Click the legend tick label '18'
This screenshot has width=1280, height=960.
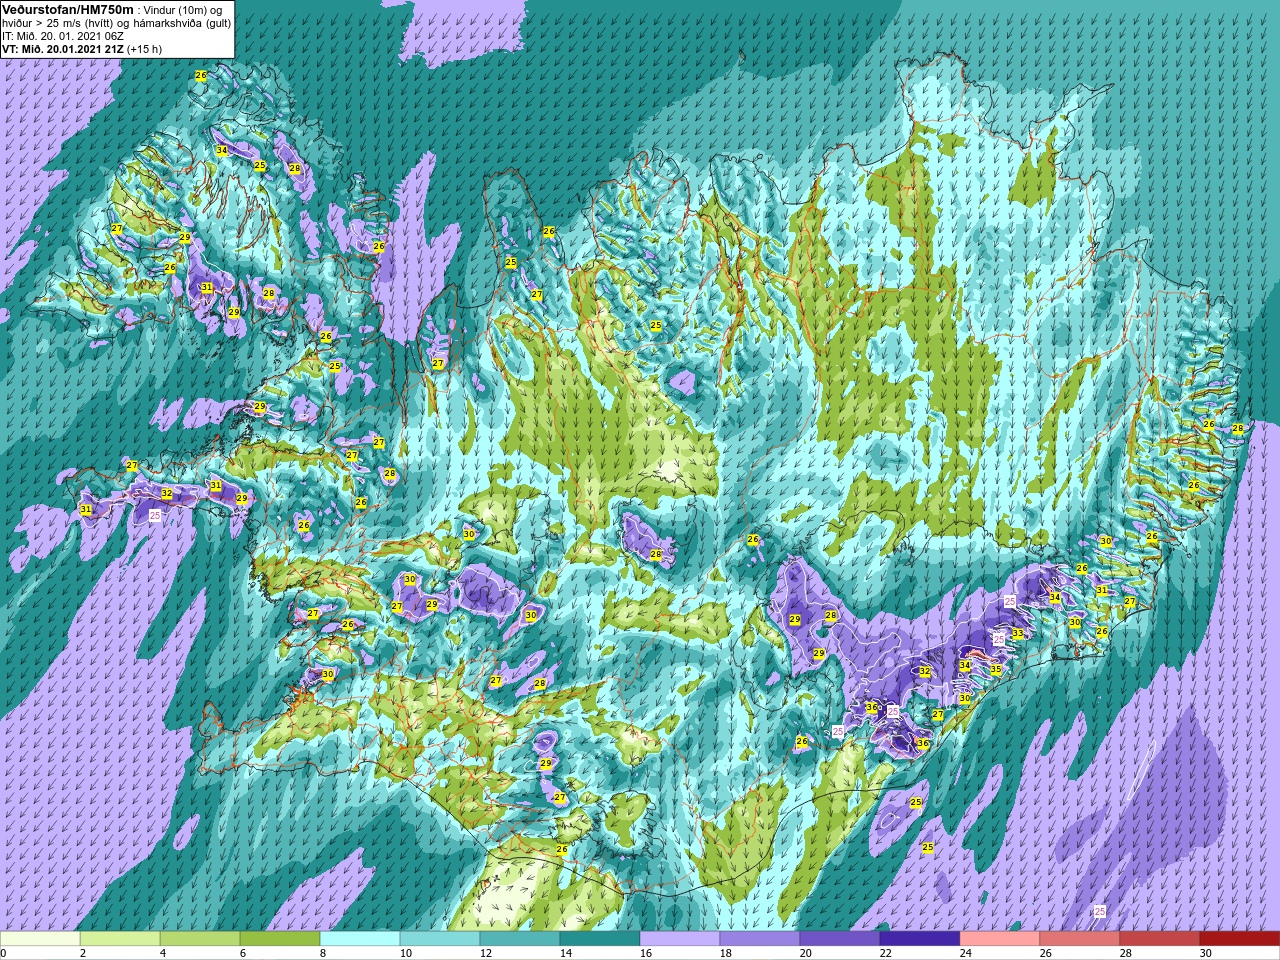coord(726,953)
